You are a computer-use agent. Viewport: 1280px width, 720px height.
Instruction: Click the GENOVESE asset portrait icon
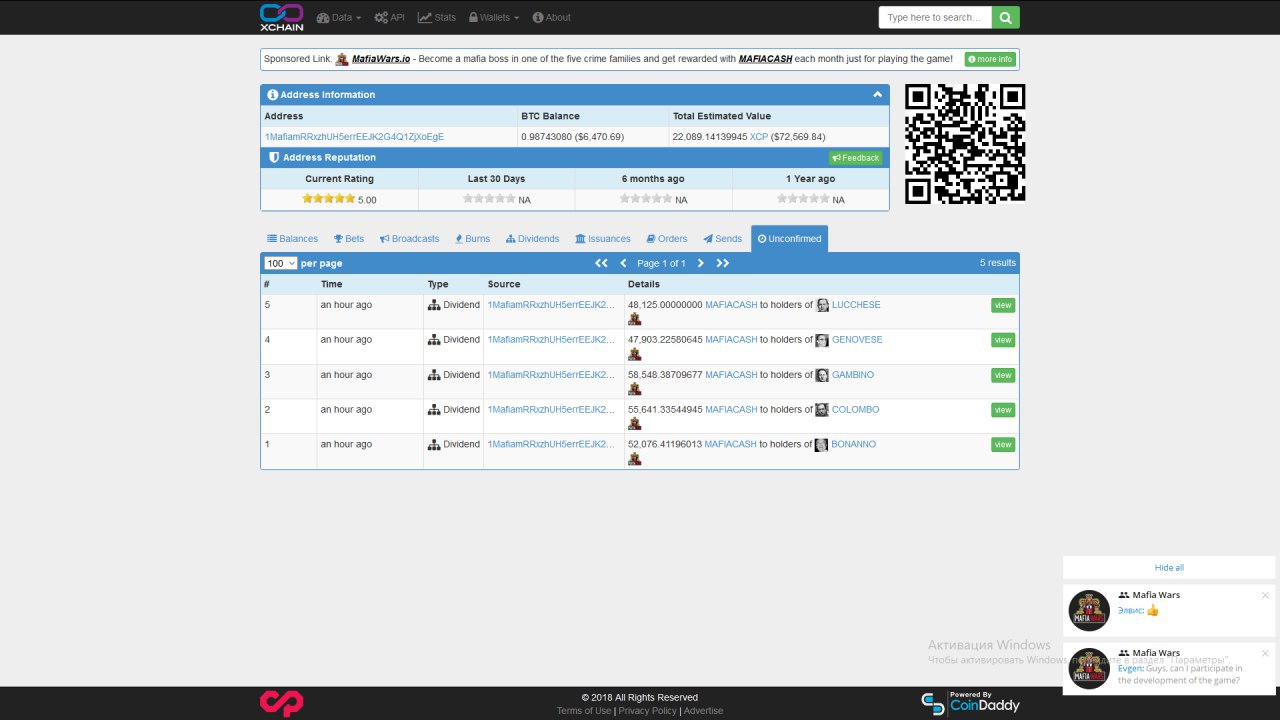(x=822, y=340)
